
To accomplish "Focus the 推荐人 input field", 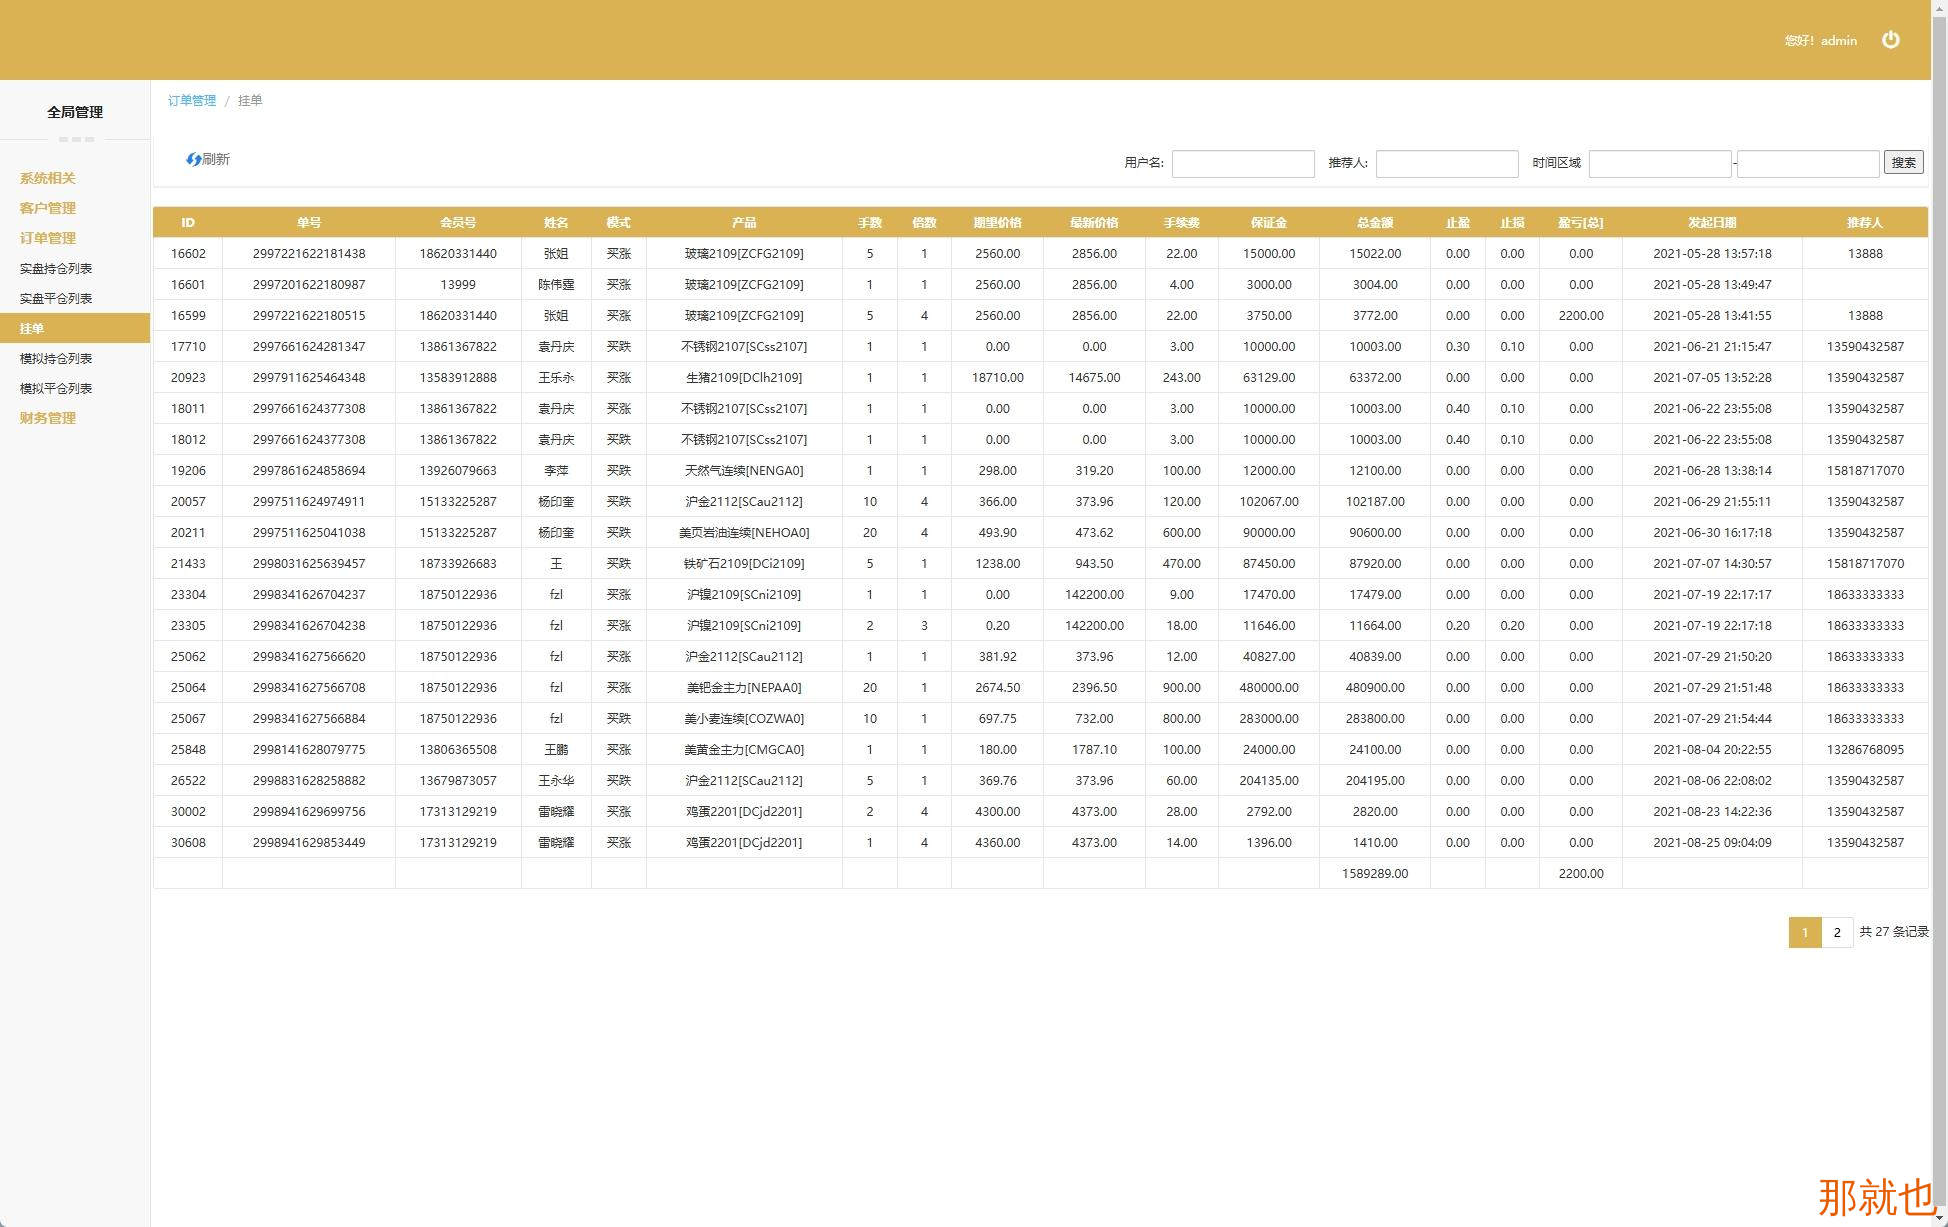I will [x=1446, y=163].
